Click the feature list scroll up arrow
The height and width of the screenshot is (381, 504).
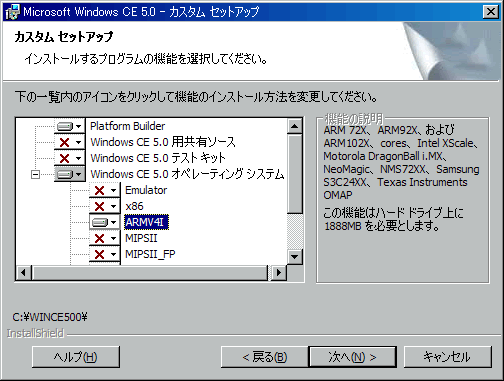click(295, 126)
